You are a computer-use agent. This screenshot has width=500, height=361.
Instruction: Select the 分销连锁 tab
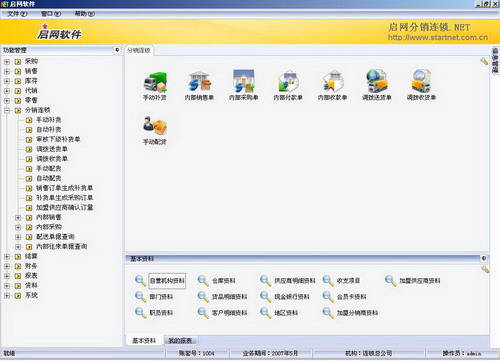pyautogui.click(x=139, y=50)
